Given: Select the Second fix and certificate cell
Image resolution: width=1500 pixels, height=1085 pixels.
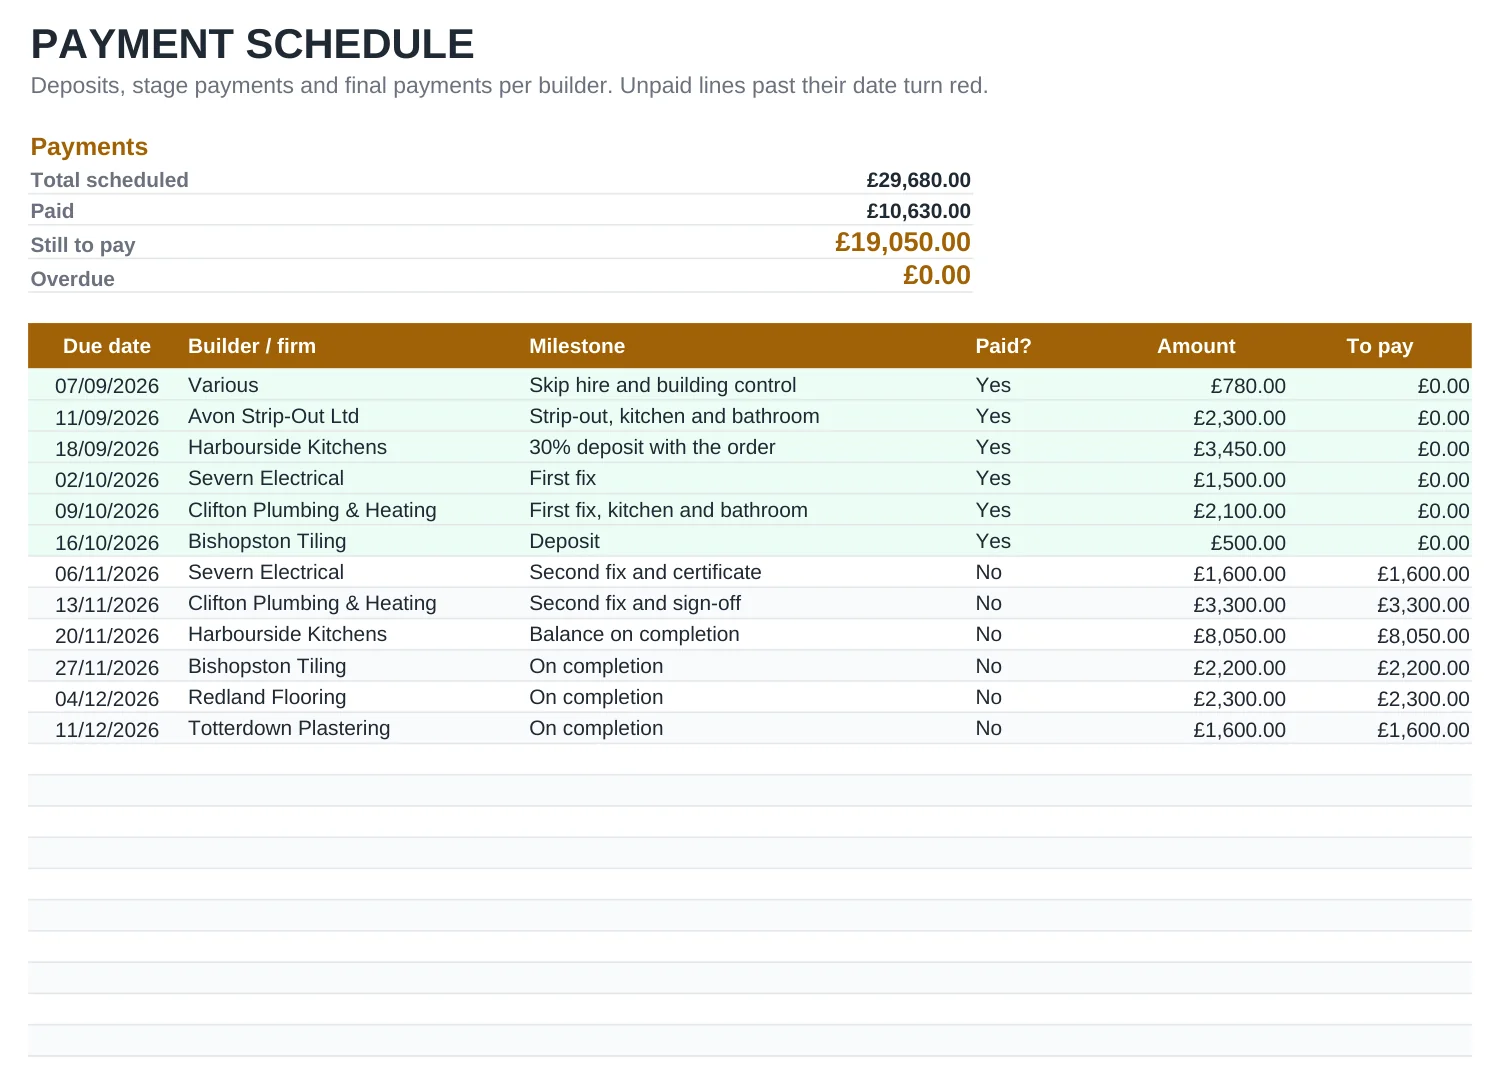Looking at the screenshot, I should pyautogui.click(x=645, y=572).
